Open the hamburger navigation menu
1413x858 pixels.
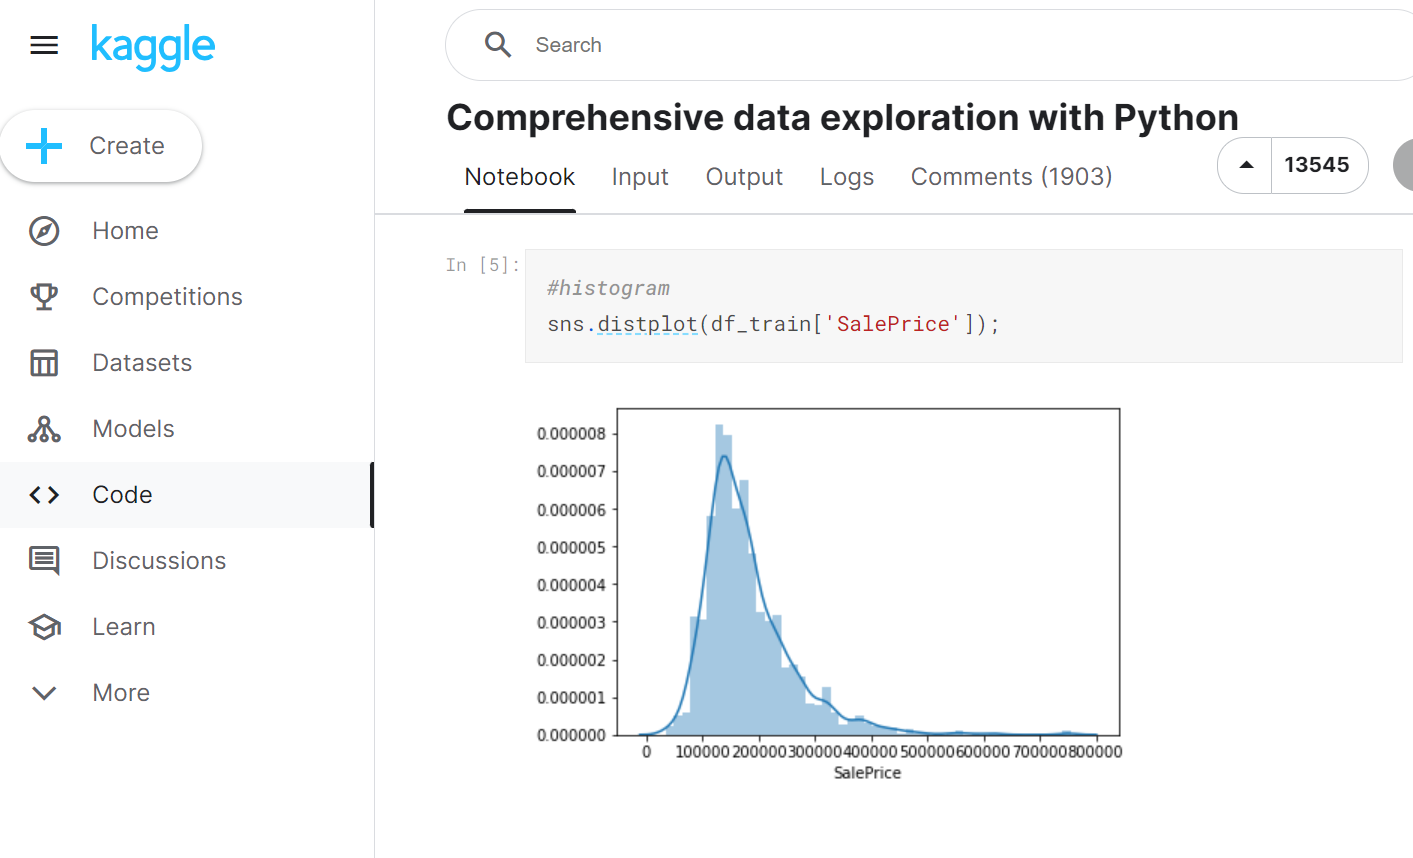(x=44, y=45)
